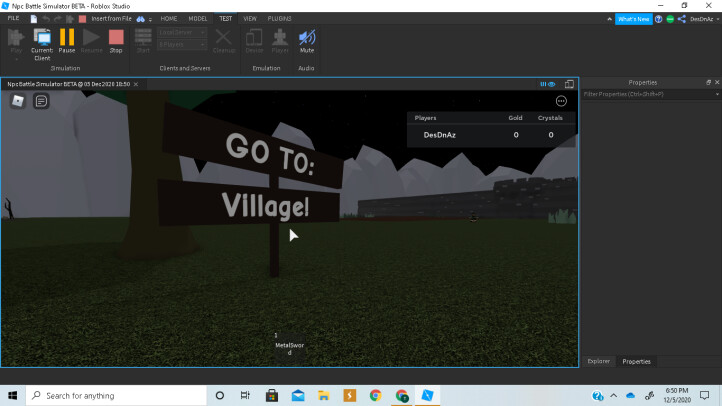Switch to the MODEL ribbon tab
The width and height of the screenshot is (722, 406).
[x=198, y=18]
